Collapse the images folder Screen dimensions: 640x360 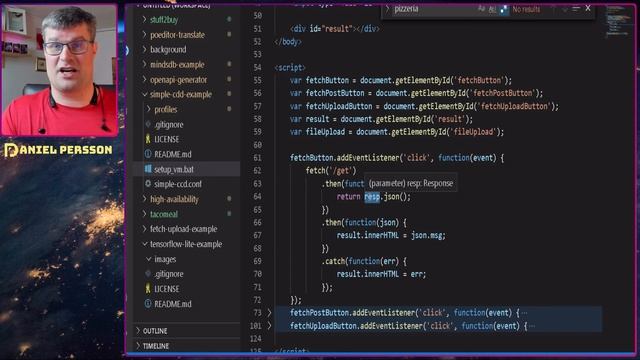point(149,259)
